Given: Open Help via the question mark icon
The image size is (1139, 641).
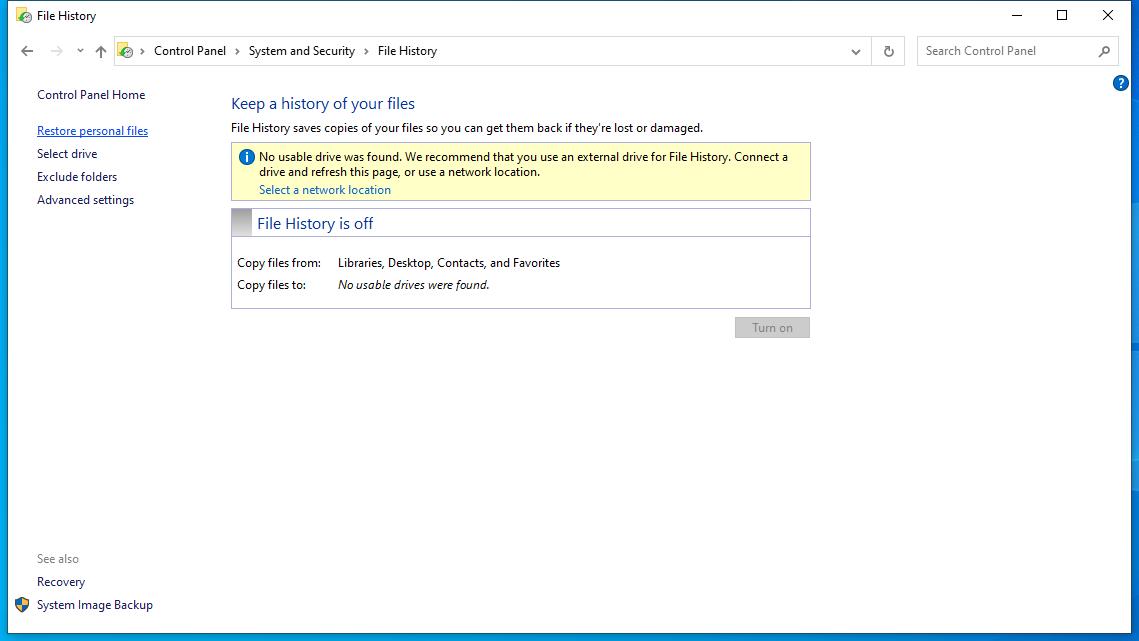Looking at the screenshot, I should 1120,83.
